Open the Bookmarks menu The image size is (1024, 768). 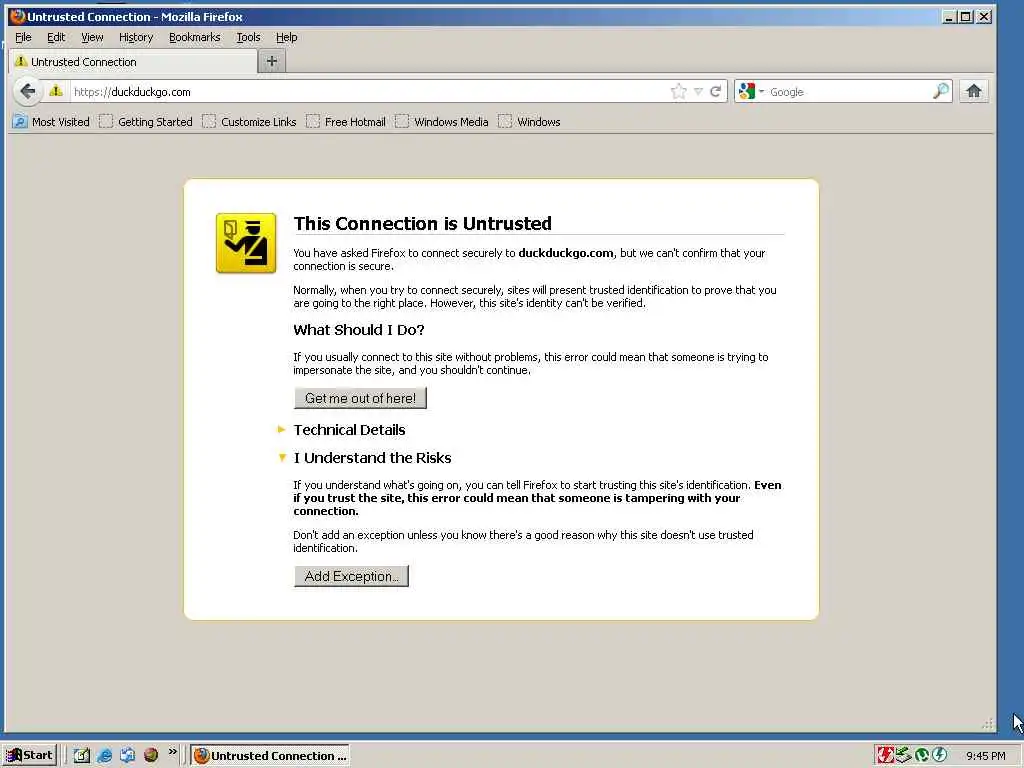coord(195,37)
